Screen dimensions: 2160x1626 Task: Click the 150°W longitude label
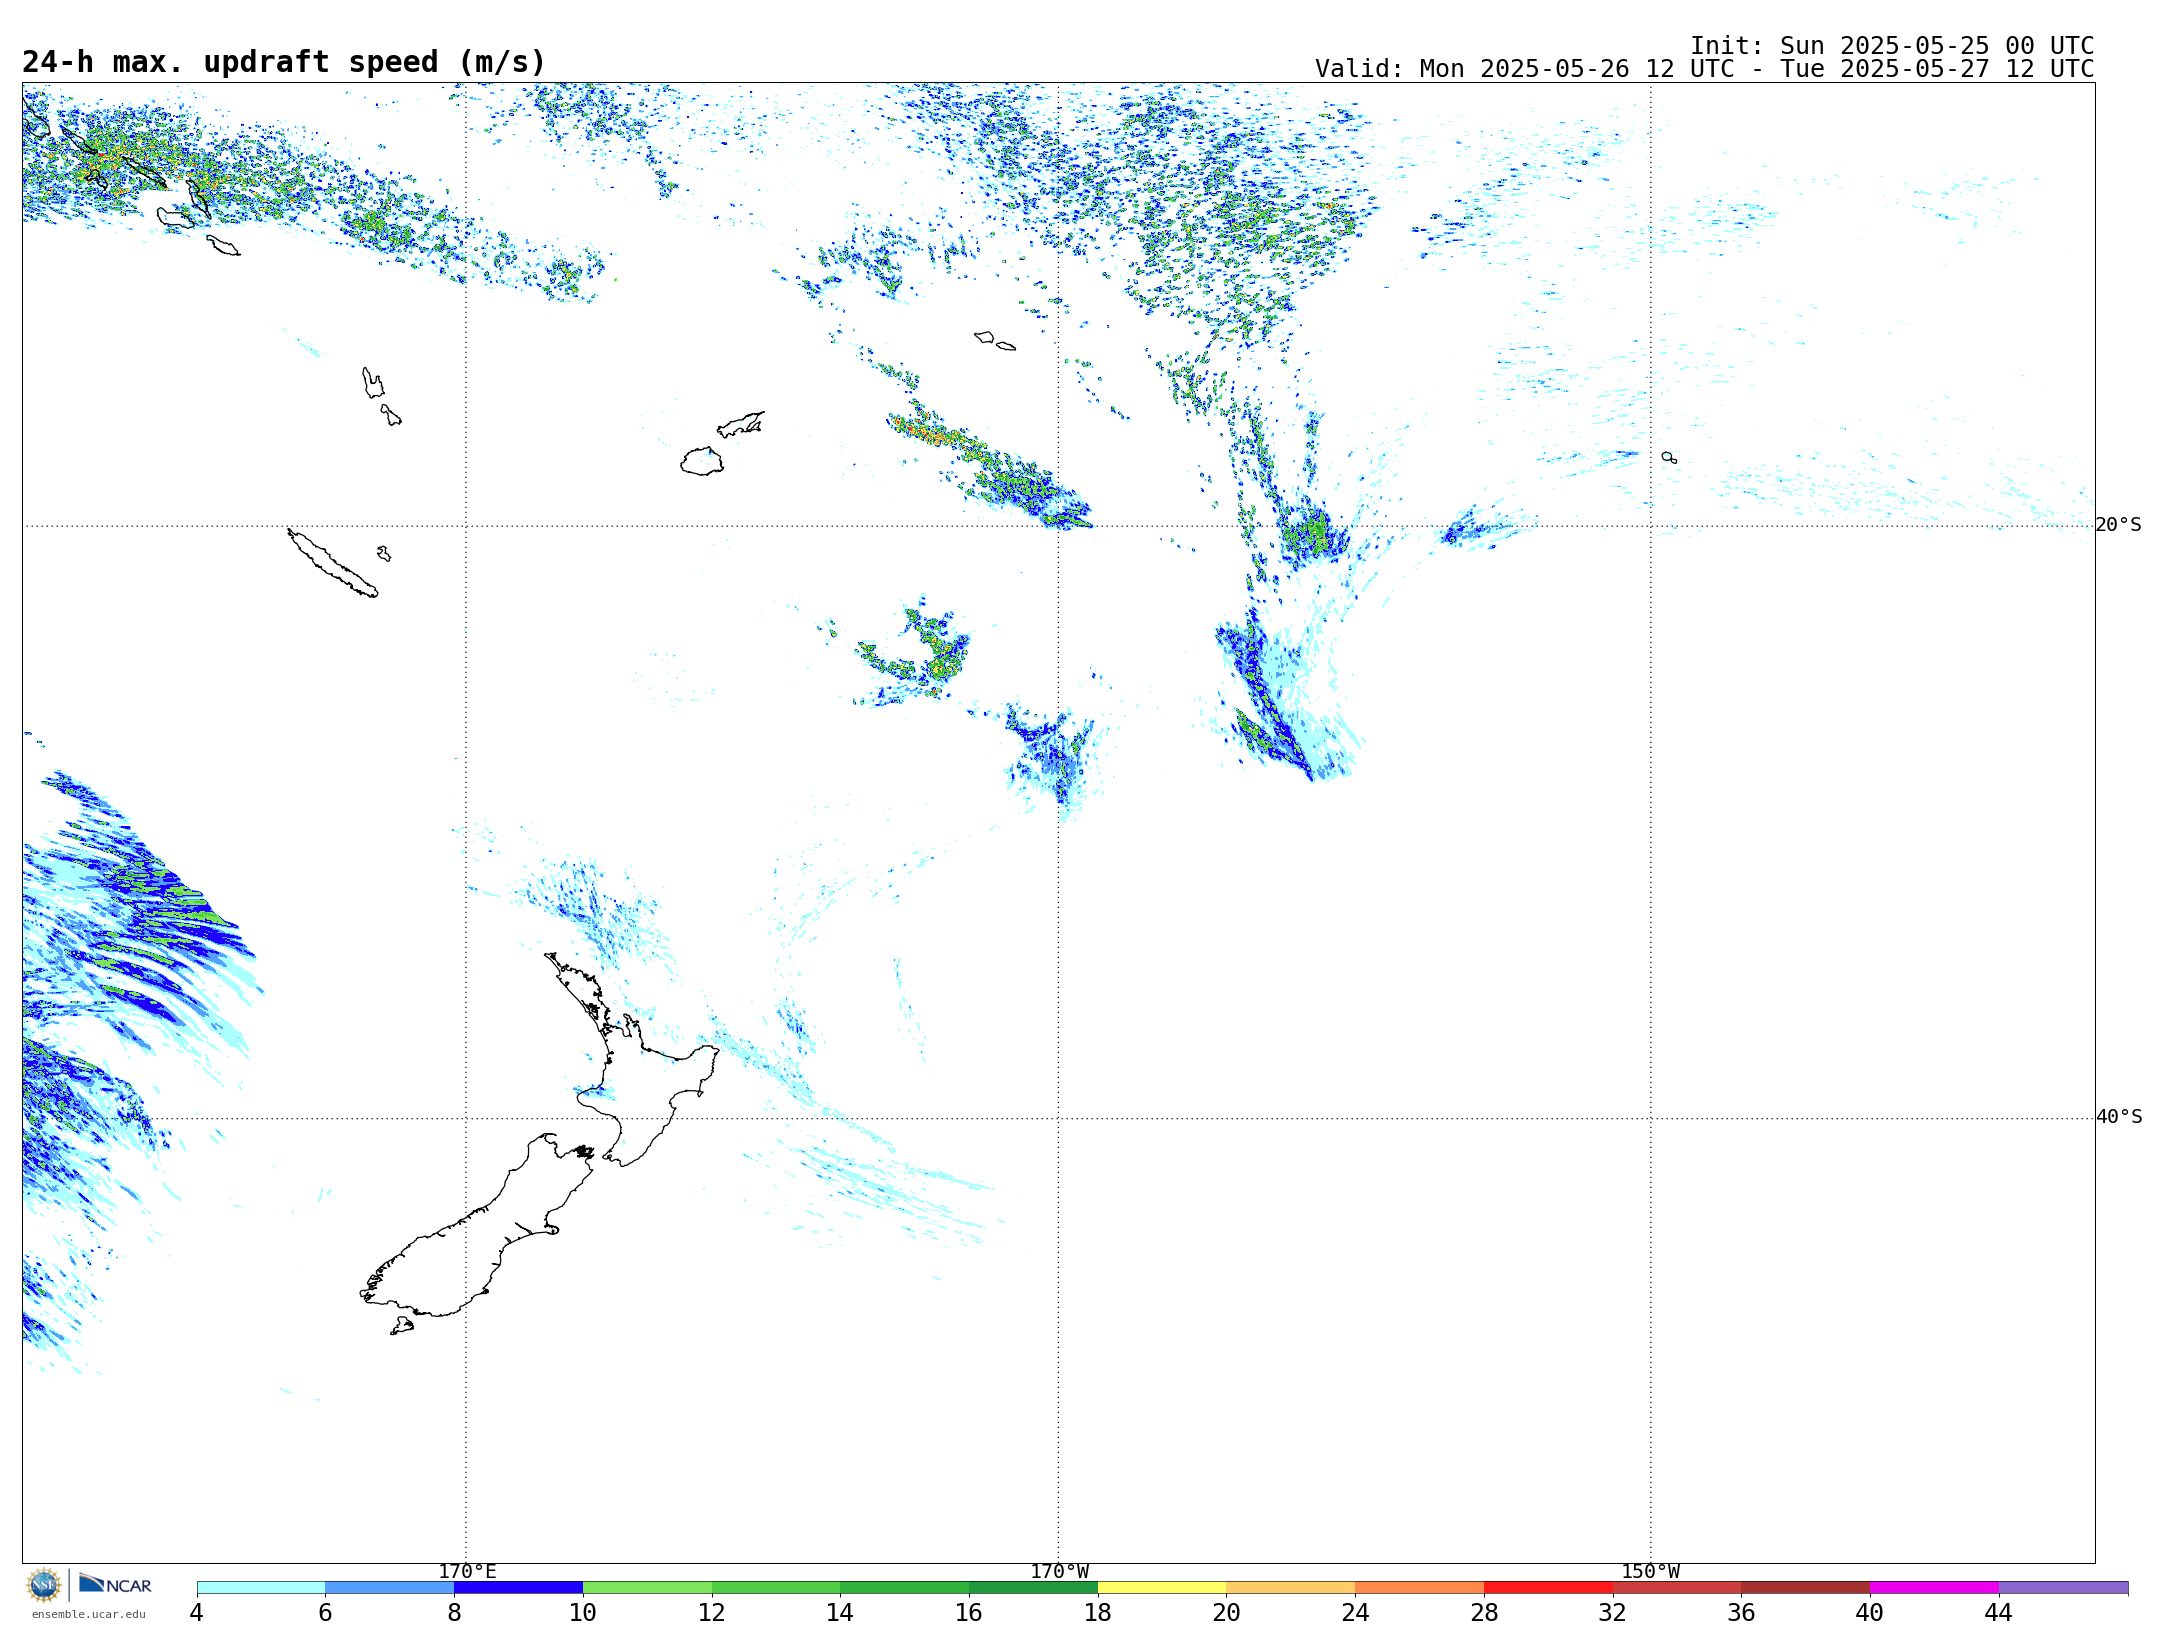pos(1651,1571)
